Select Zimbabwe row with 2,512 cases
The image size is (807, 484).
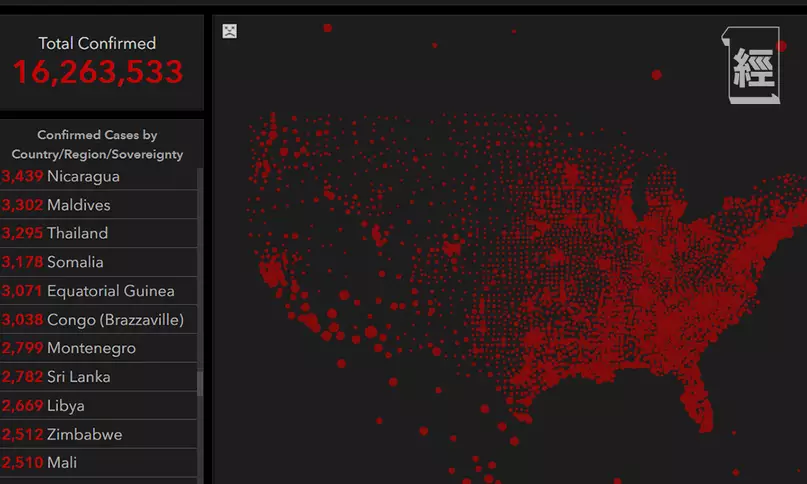(x=98, y=434)
